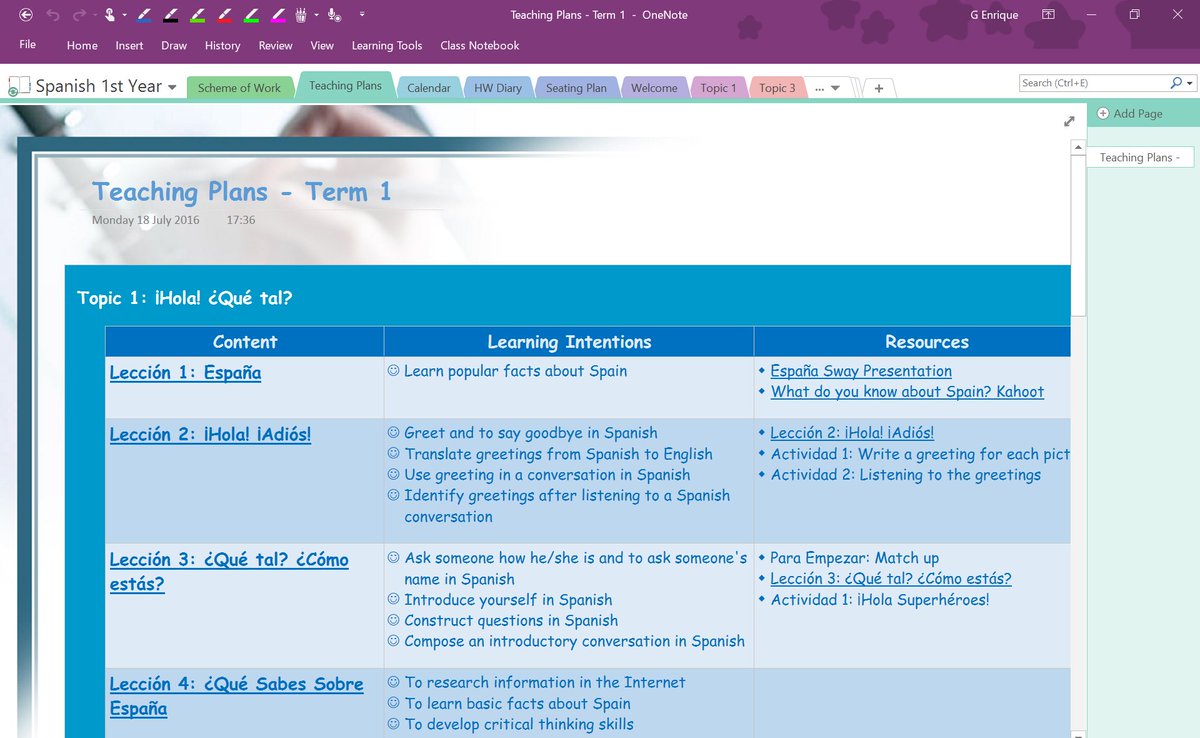Open the Insert ribbon tab
This screenshot has height=738, width=1200.
coord(129,45)
